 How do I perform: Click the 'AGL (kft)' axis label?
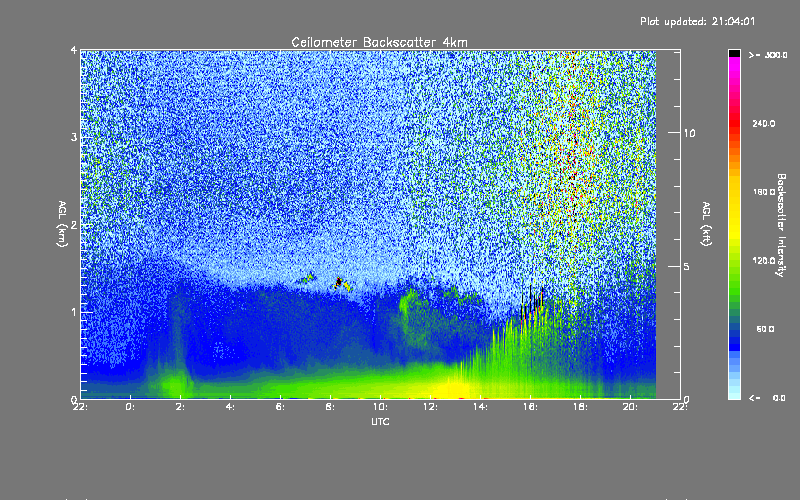click(x=707, y=224)
